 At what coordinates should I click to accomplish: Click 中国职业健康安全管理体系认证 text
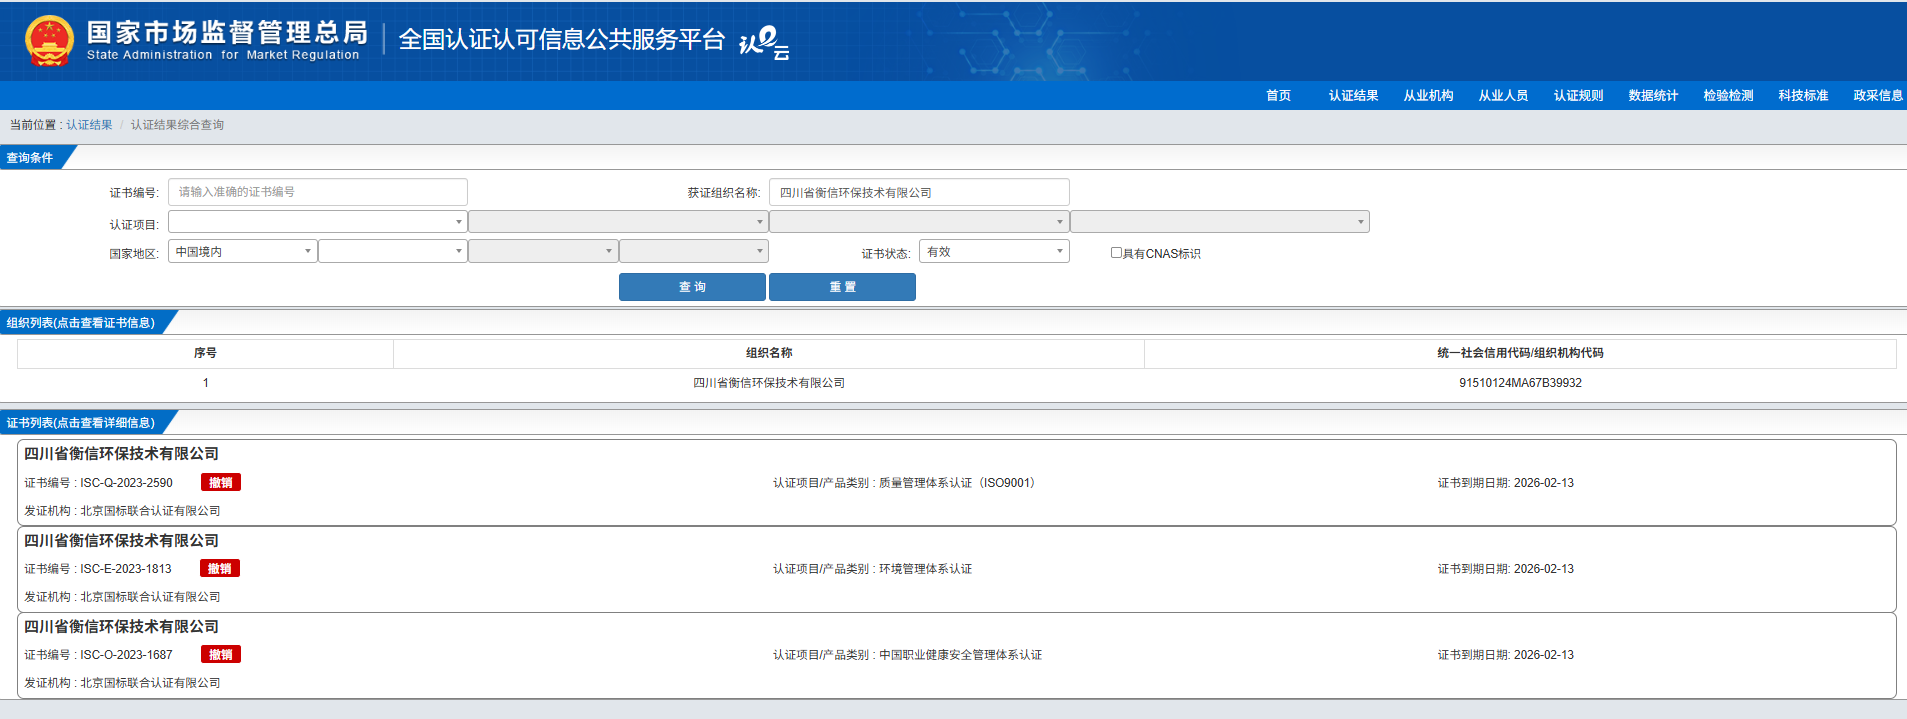(960, 655)
